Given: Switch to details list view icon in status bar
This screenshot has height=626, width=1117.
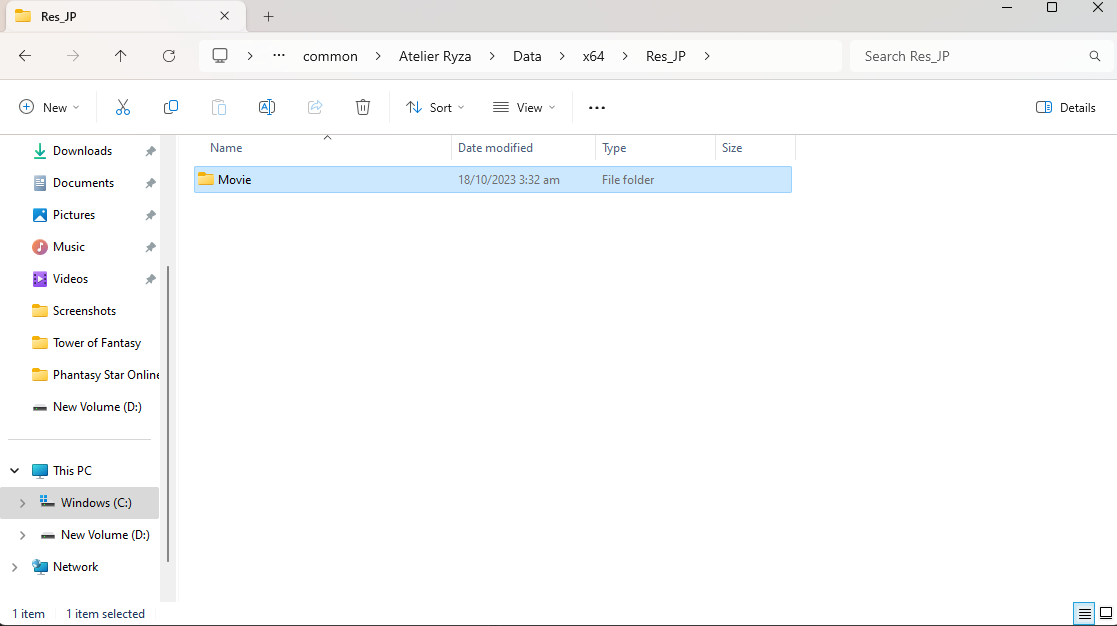Looking at the screenshot, I should [x=1084, y=613].
